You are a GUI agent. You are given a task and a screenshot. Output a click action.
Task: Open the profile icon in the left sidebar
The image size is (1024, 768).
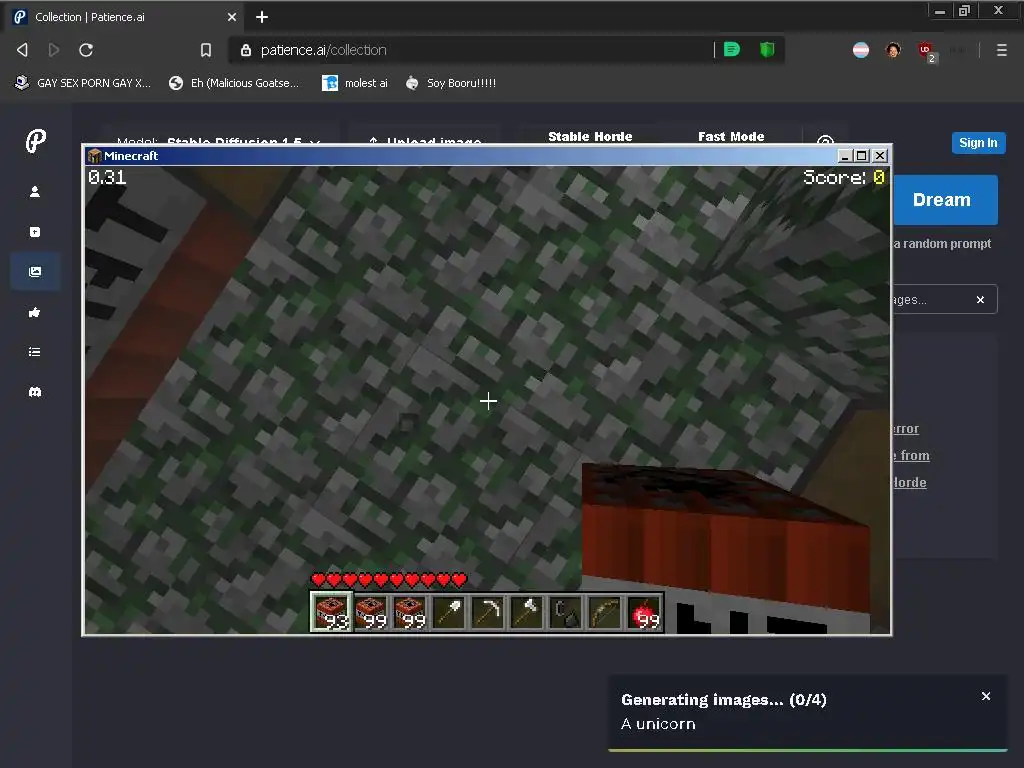[x=35, y=191]
